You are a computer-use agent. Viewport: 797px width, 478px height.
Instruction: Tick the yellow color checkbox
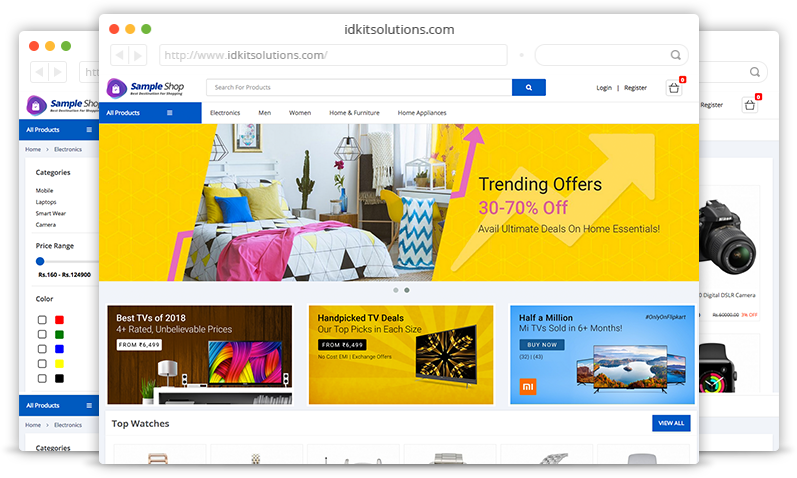[x=42, y=364]
